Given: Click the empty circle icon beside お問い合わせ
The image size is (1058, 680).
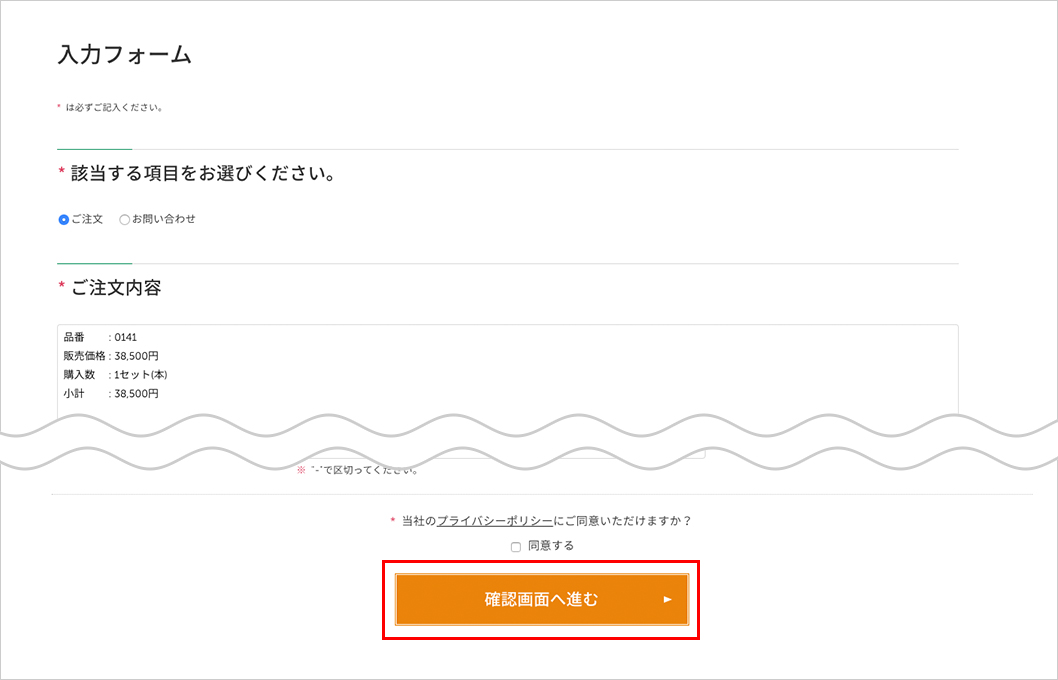Looking at the screenshot, I should [124, 218].
